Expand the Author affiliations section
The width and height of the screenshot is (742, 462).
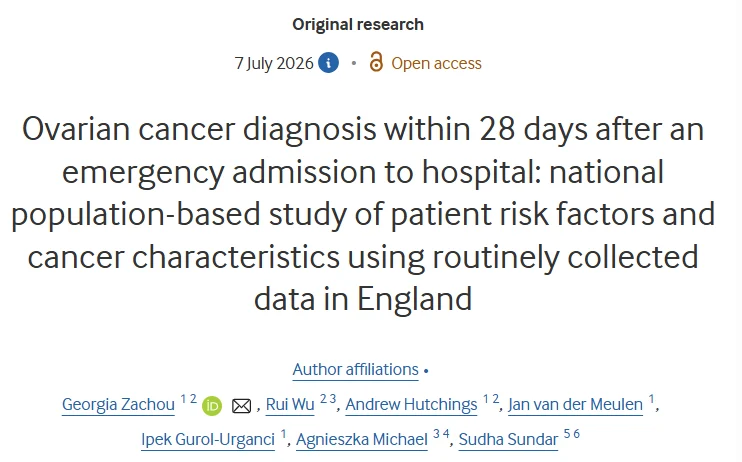tap(355, 369)
